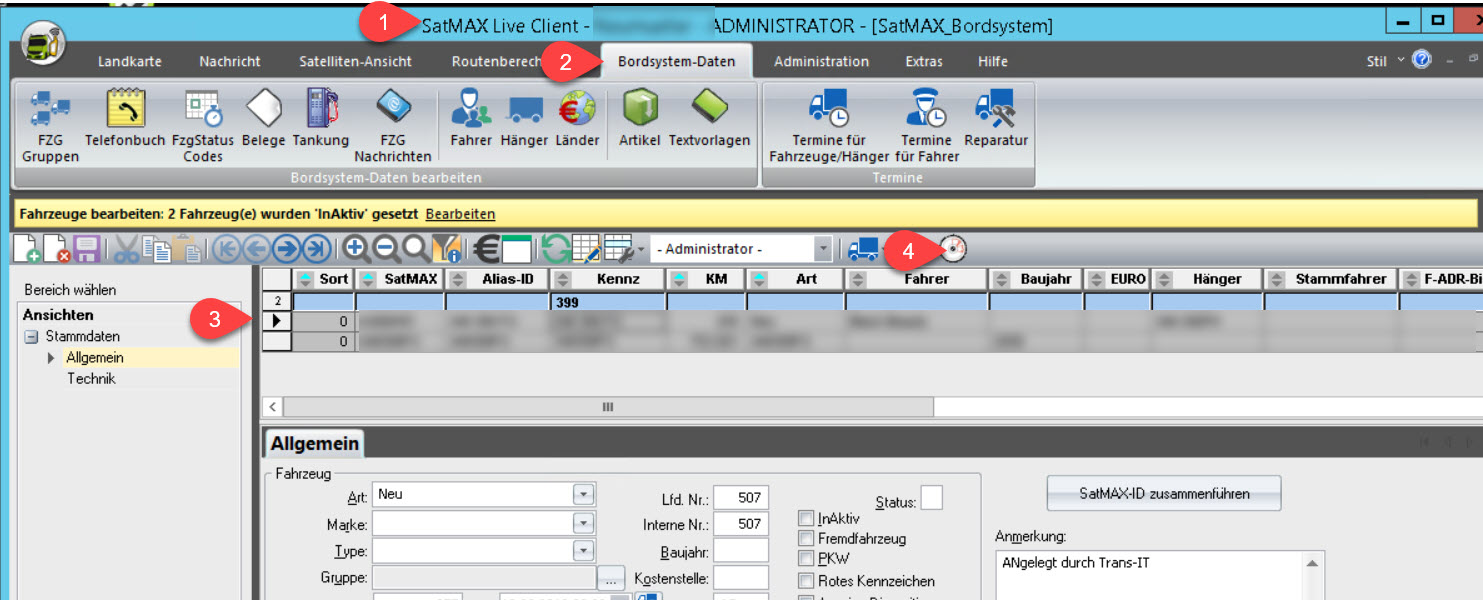This screenshot has height=600, width=1483.
Task: Click the filter funnel info icon
Action: tap(447, 249)
